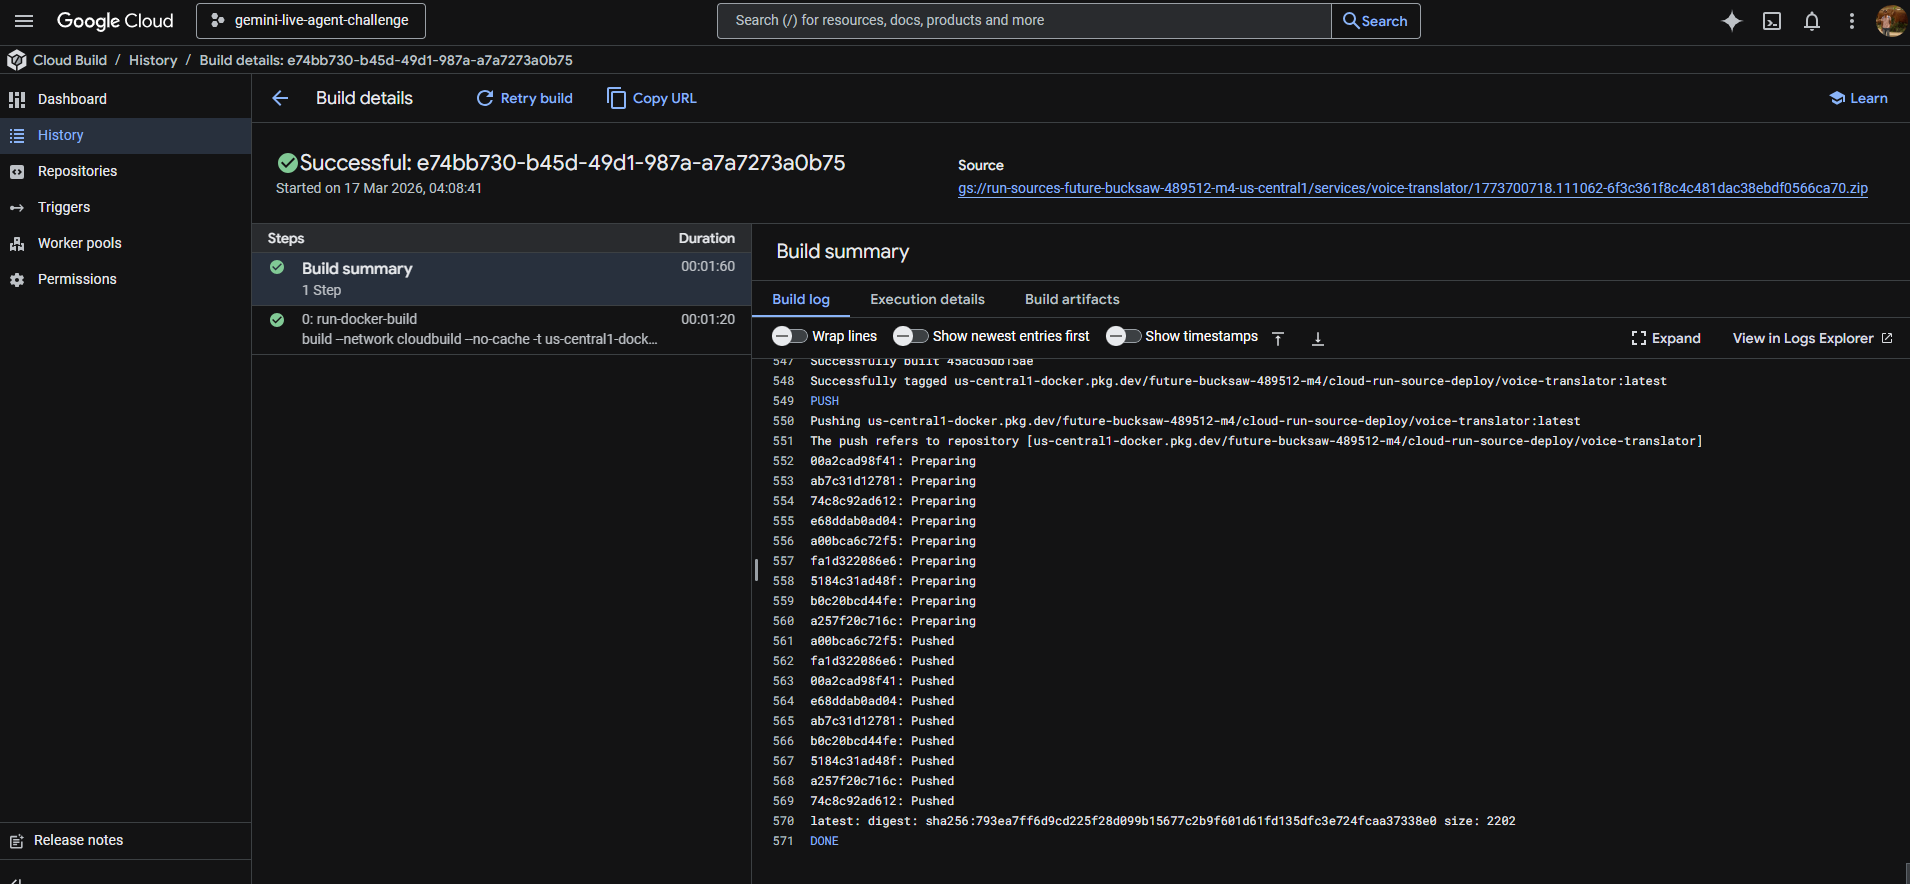The height and width of the screenshot is (884, 1910).
Task: Open Permissions in the sidebar
Action: (125, 279)
